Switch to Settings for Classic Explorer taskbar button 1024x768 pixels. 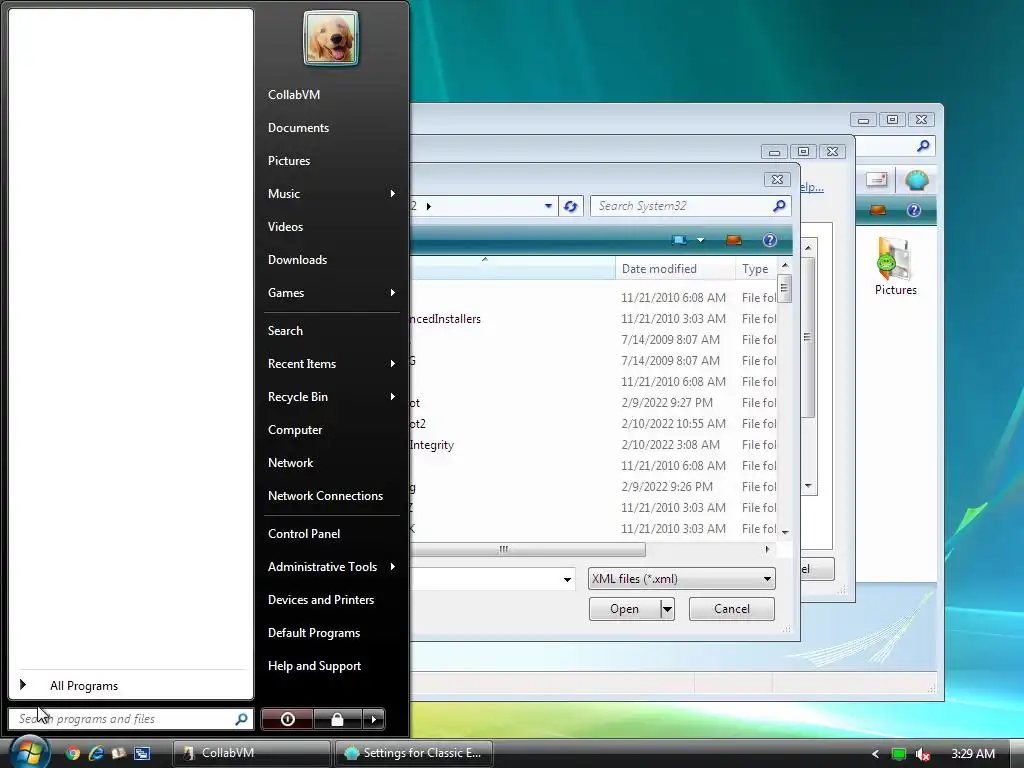pos(413,753)
